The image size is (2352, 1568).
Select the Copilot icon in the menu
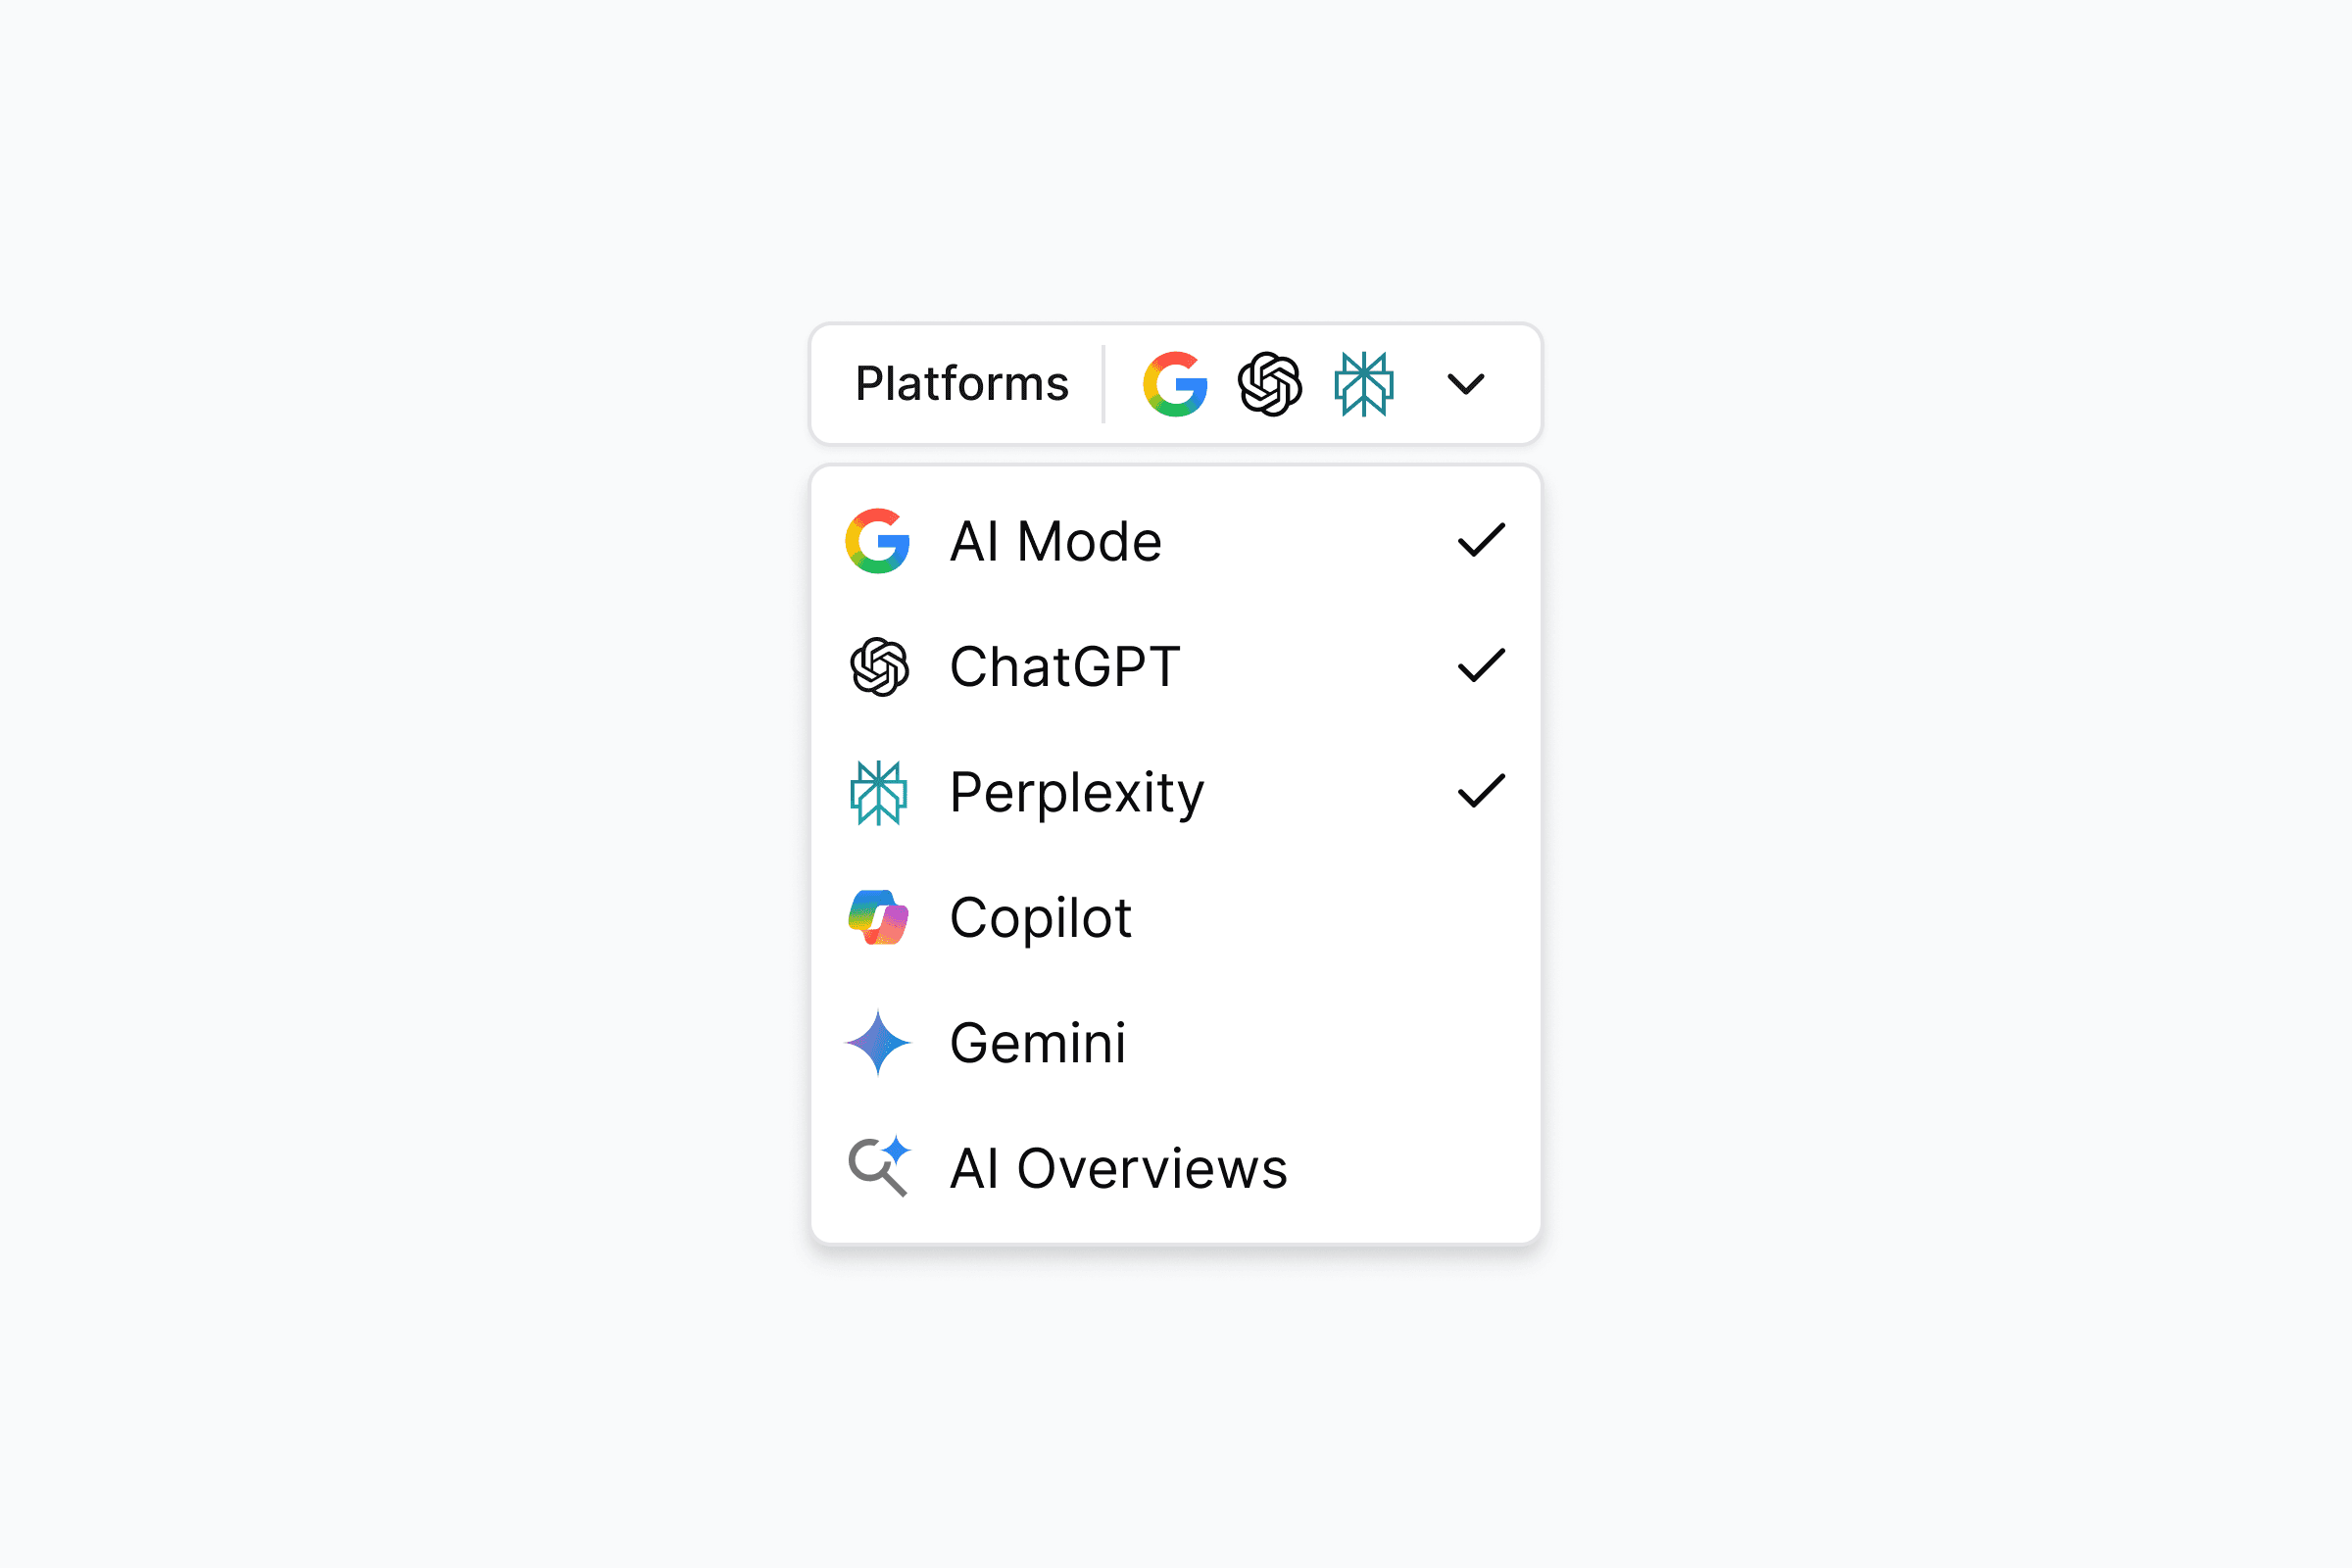point(878,918)
